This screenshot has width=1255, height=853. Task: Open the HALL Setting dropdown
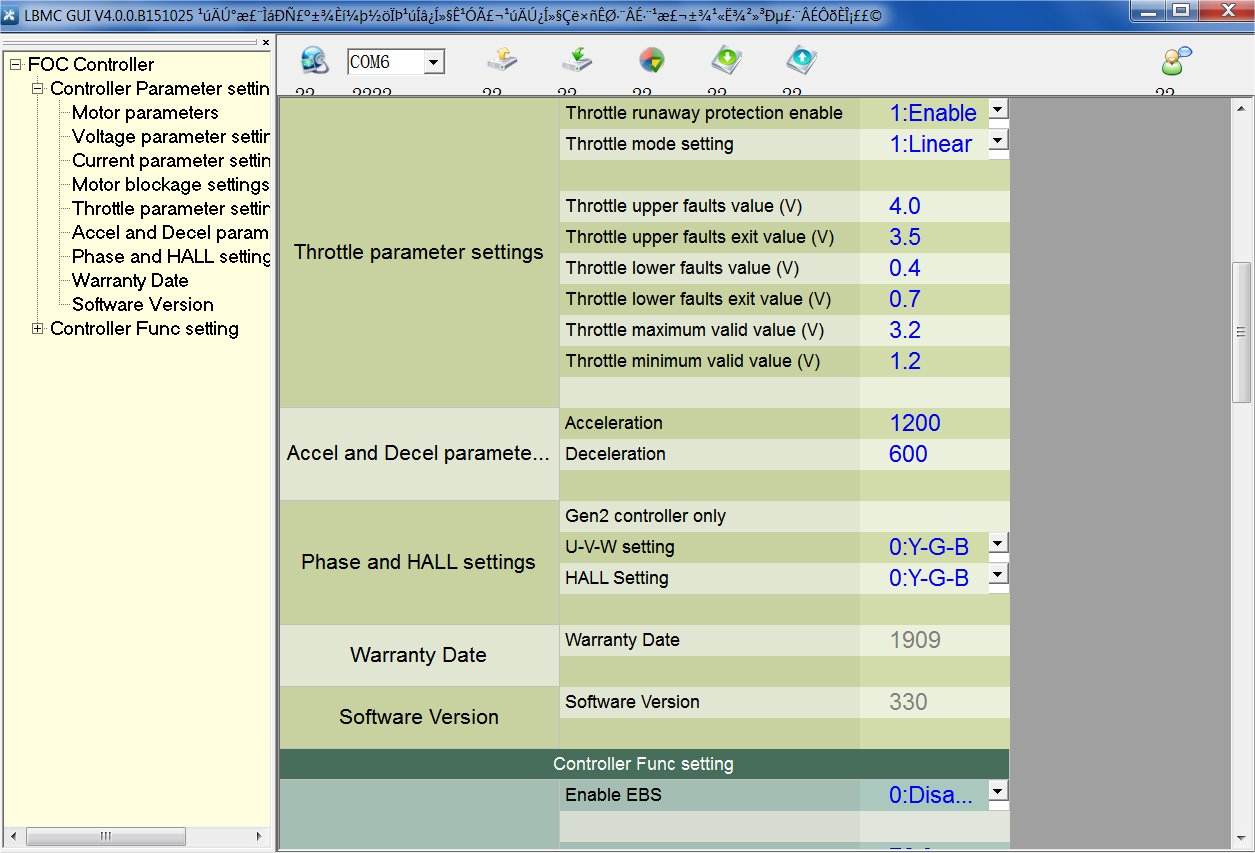click(998, 574)
